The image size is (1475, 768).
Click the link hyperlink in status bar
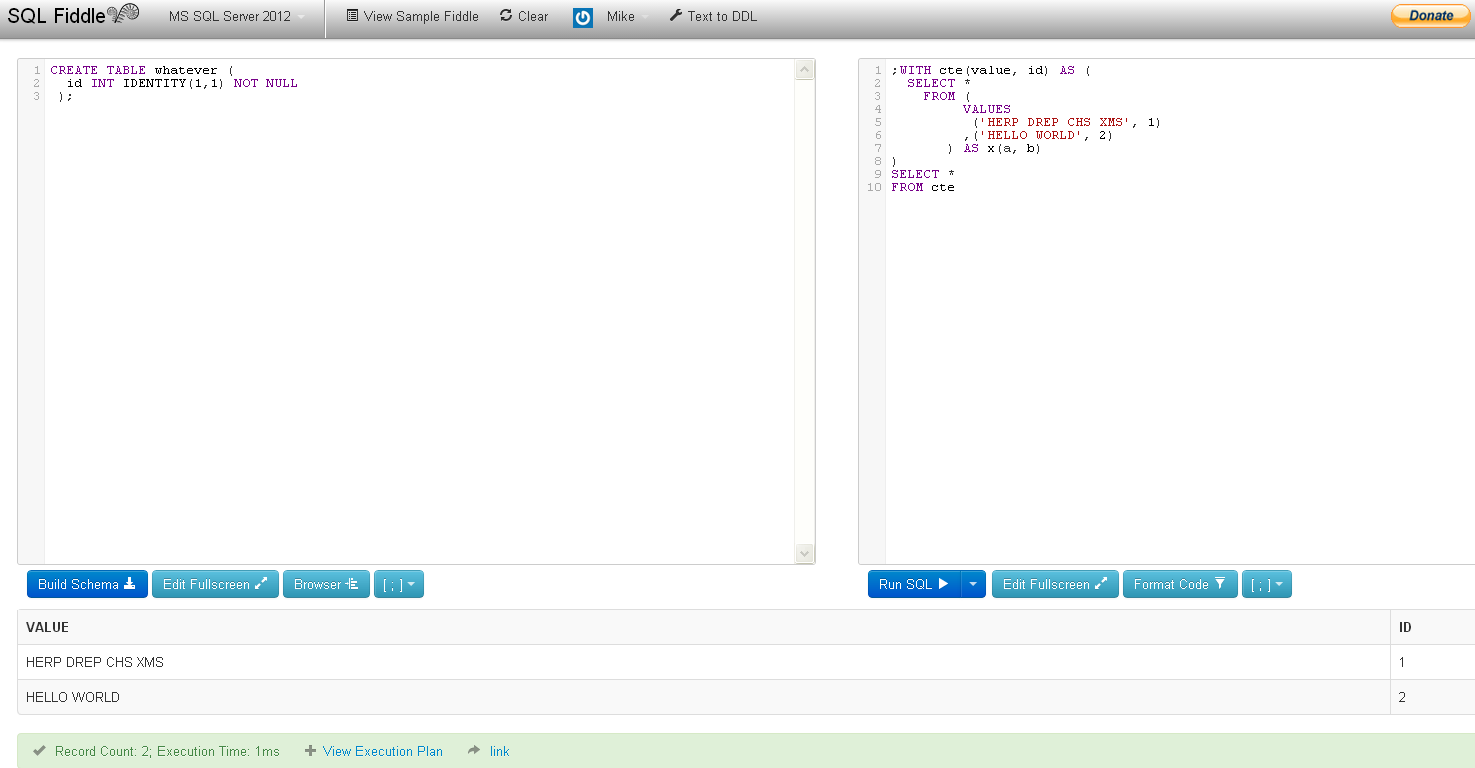499,751
